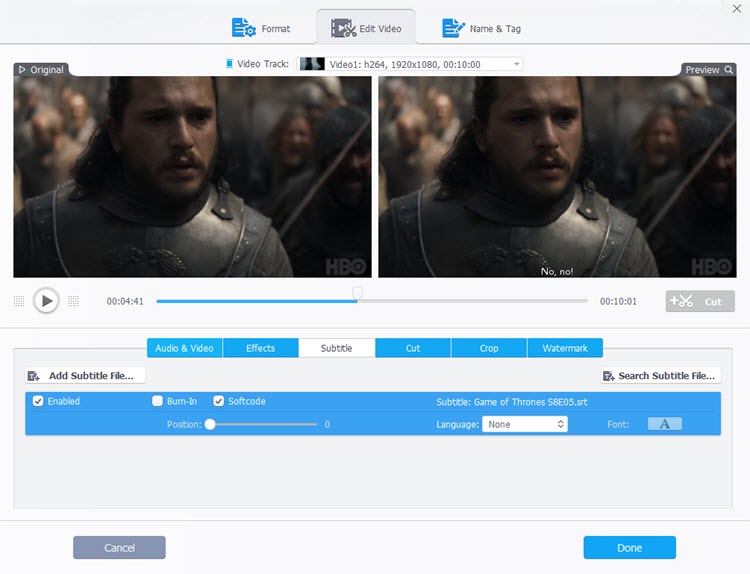750x574 pixels.
Task: Click the Name & Tag pencil icon
Action: [x=453, y=28]
